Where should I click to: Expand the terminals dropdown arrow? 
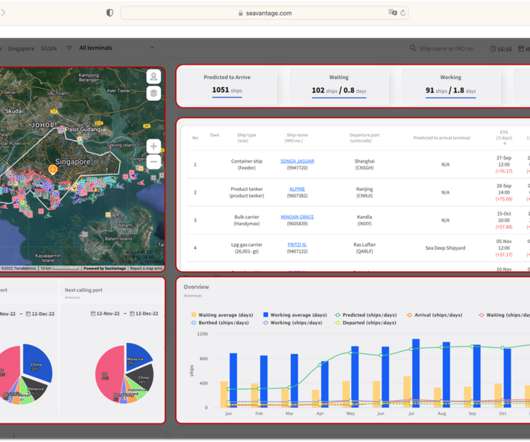[x=152, y=48]
